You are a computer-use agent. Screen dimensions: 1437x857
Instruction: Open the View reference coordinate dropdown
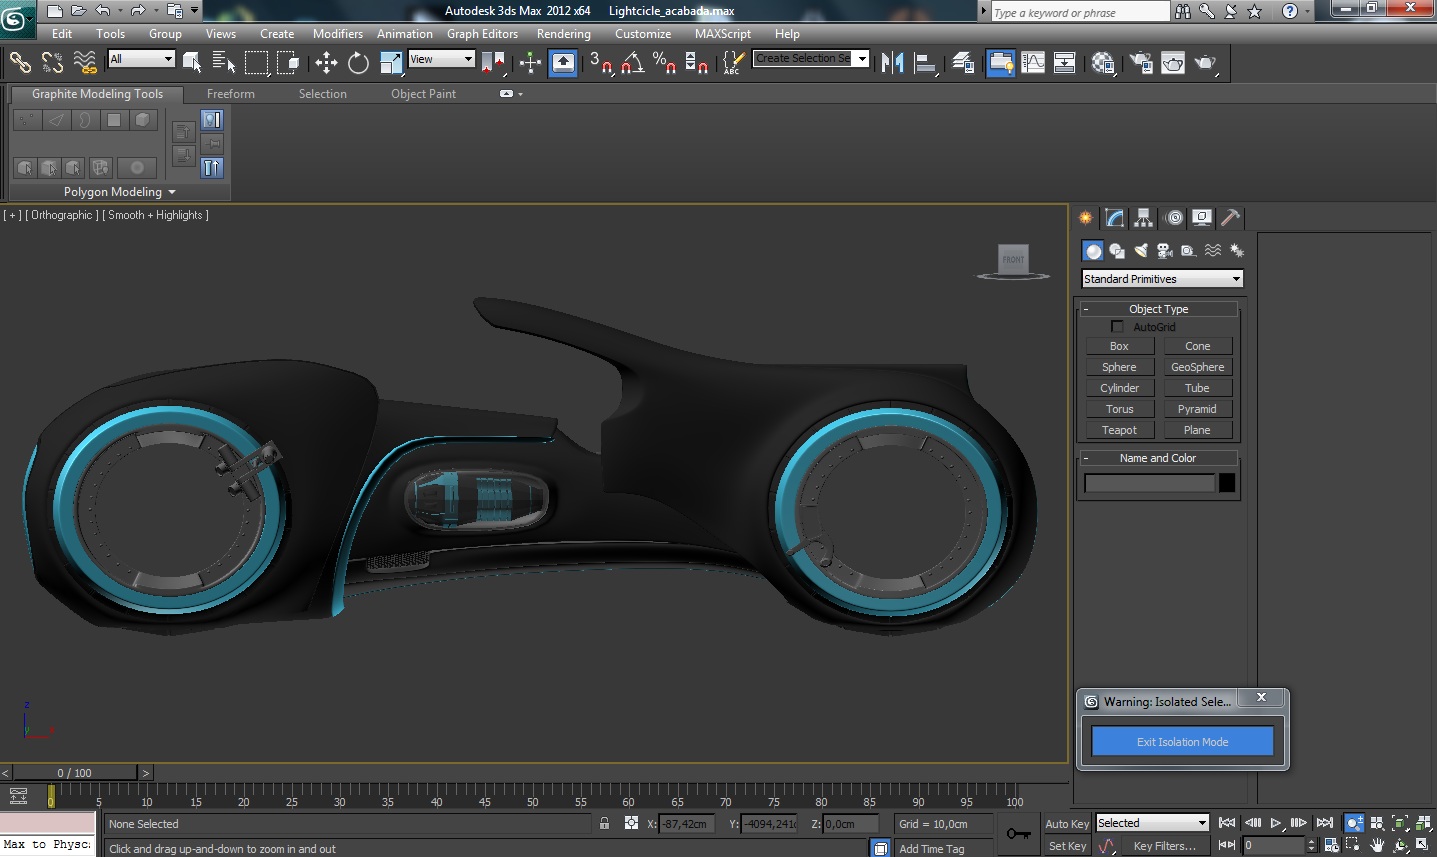[441, 60]
